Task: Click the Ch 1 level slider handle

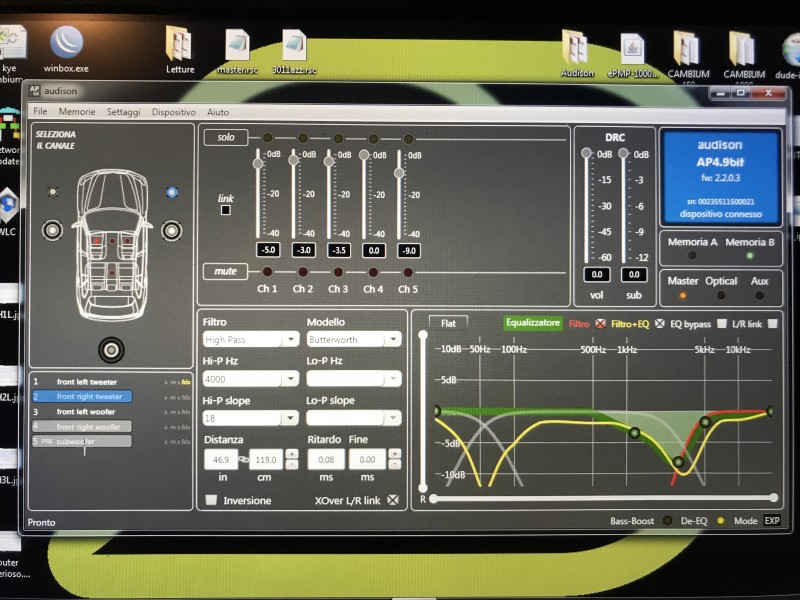Action: [258, 163]
